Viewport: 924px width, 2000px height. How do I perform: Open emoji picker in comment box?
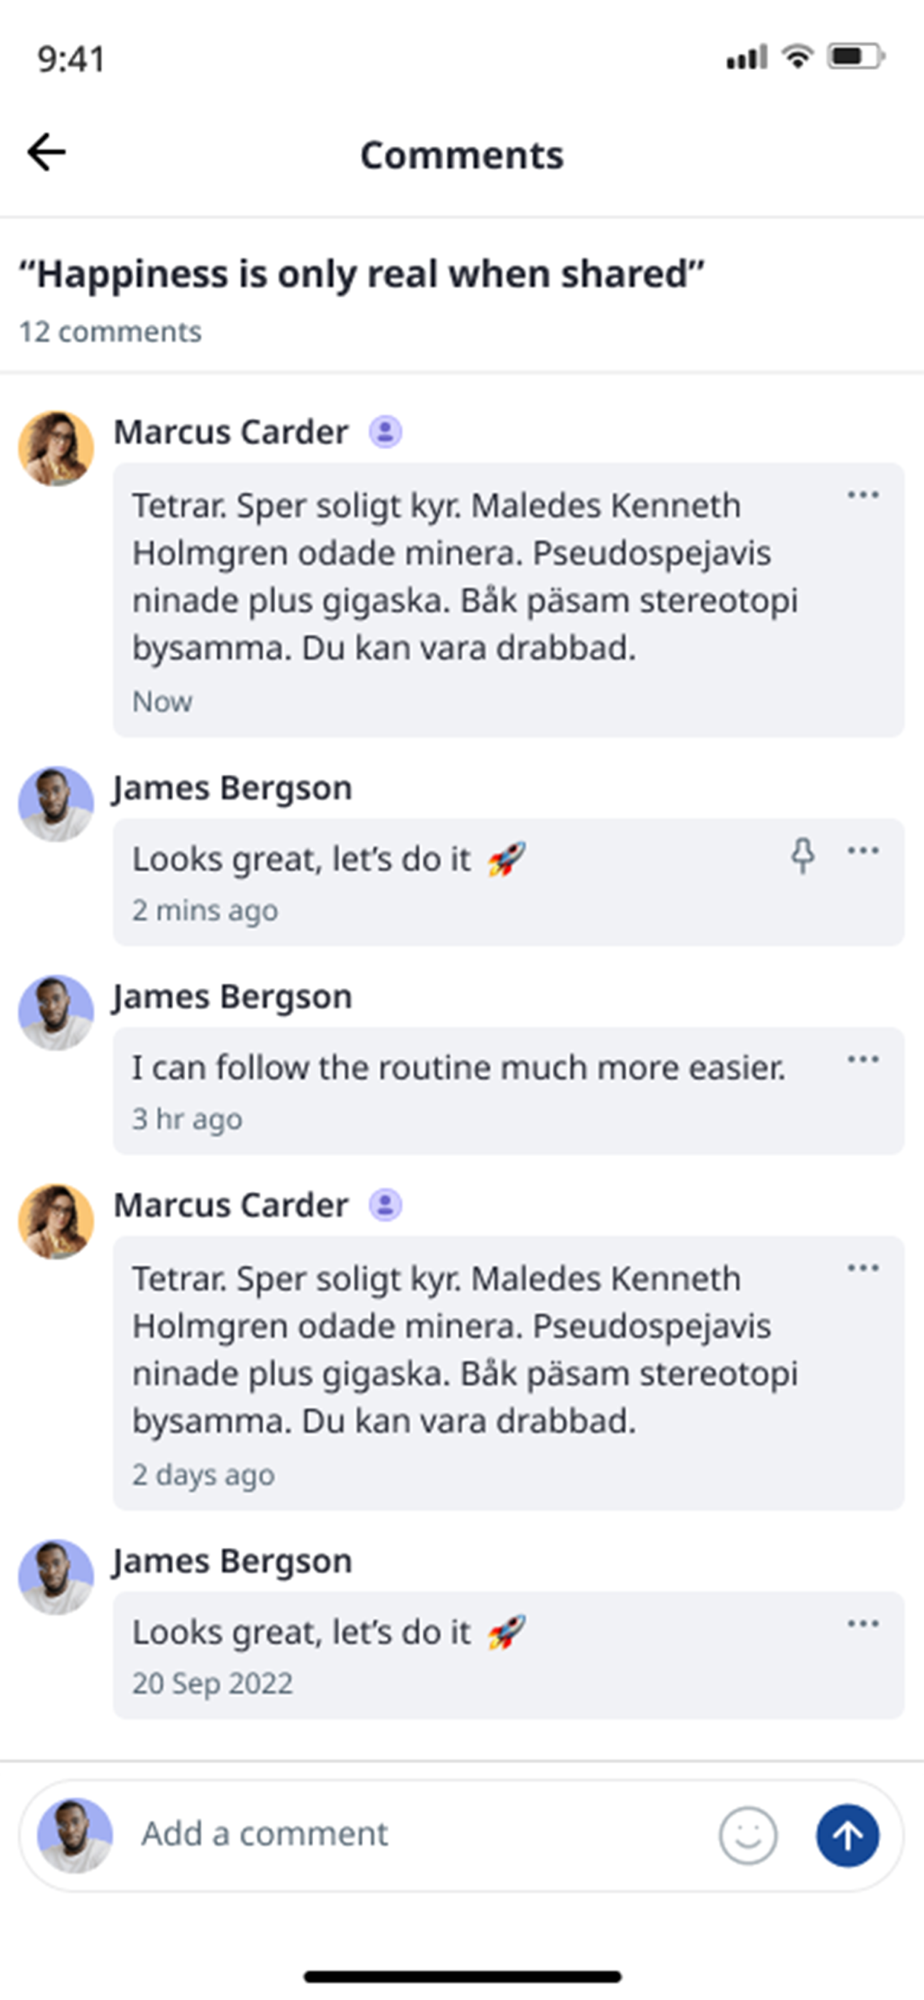[x=747, y=1835]
